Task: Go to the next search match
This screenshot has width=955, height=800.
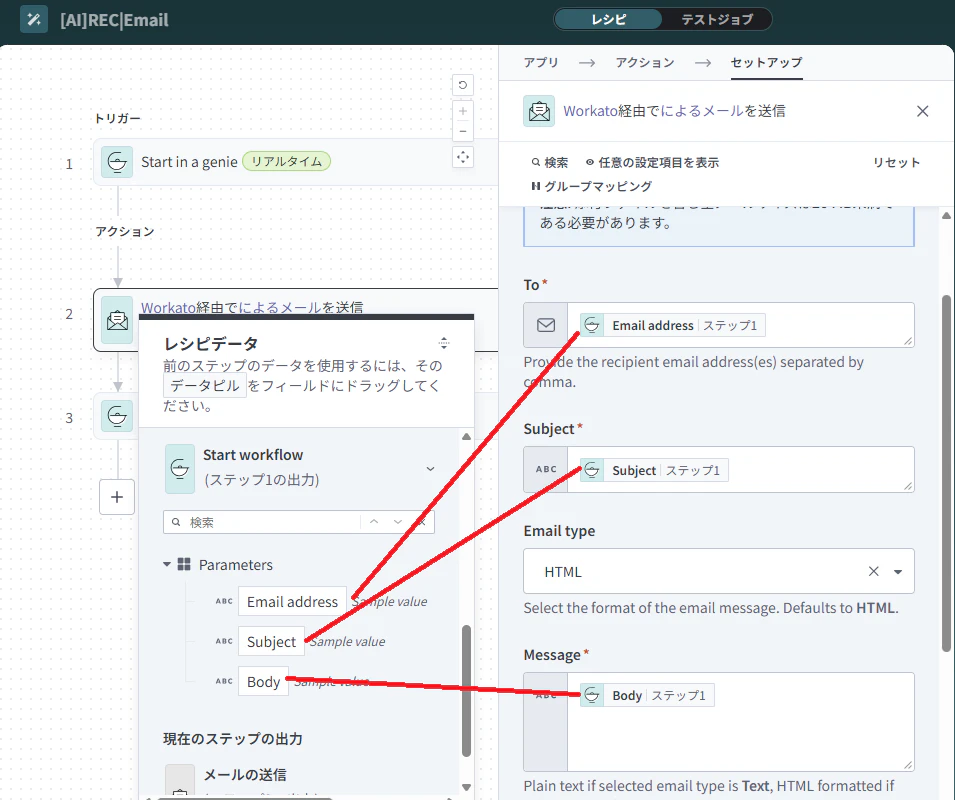Action: click(398, 522)
